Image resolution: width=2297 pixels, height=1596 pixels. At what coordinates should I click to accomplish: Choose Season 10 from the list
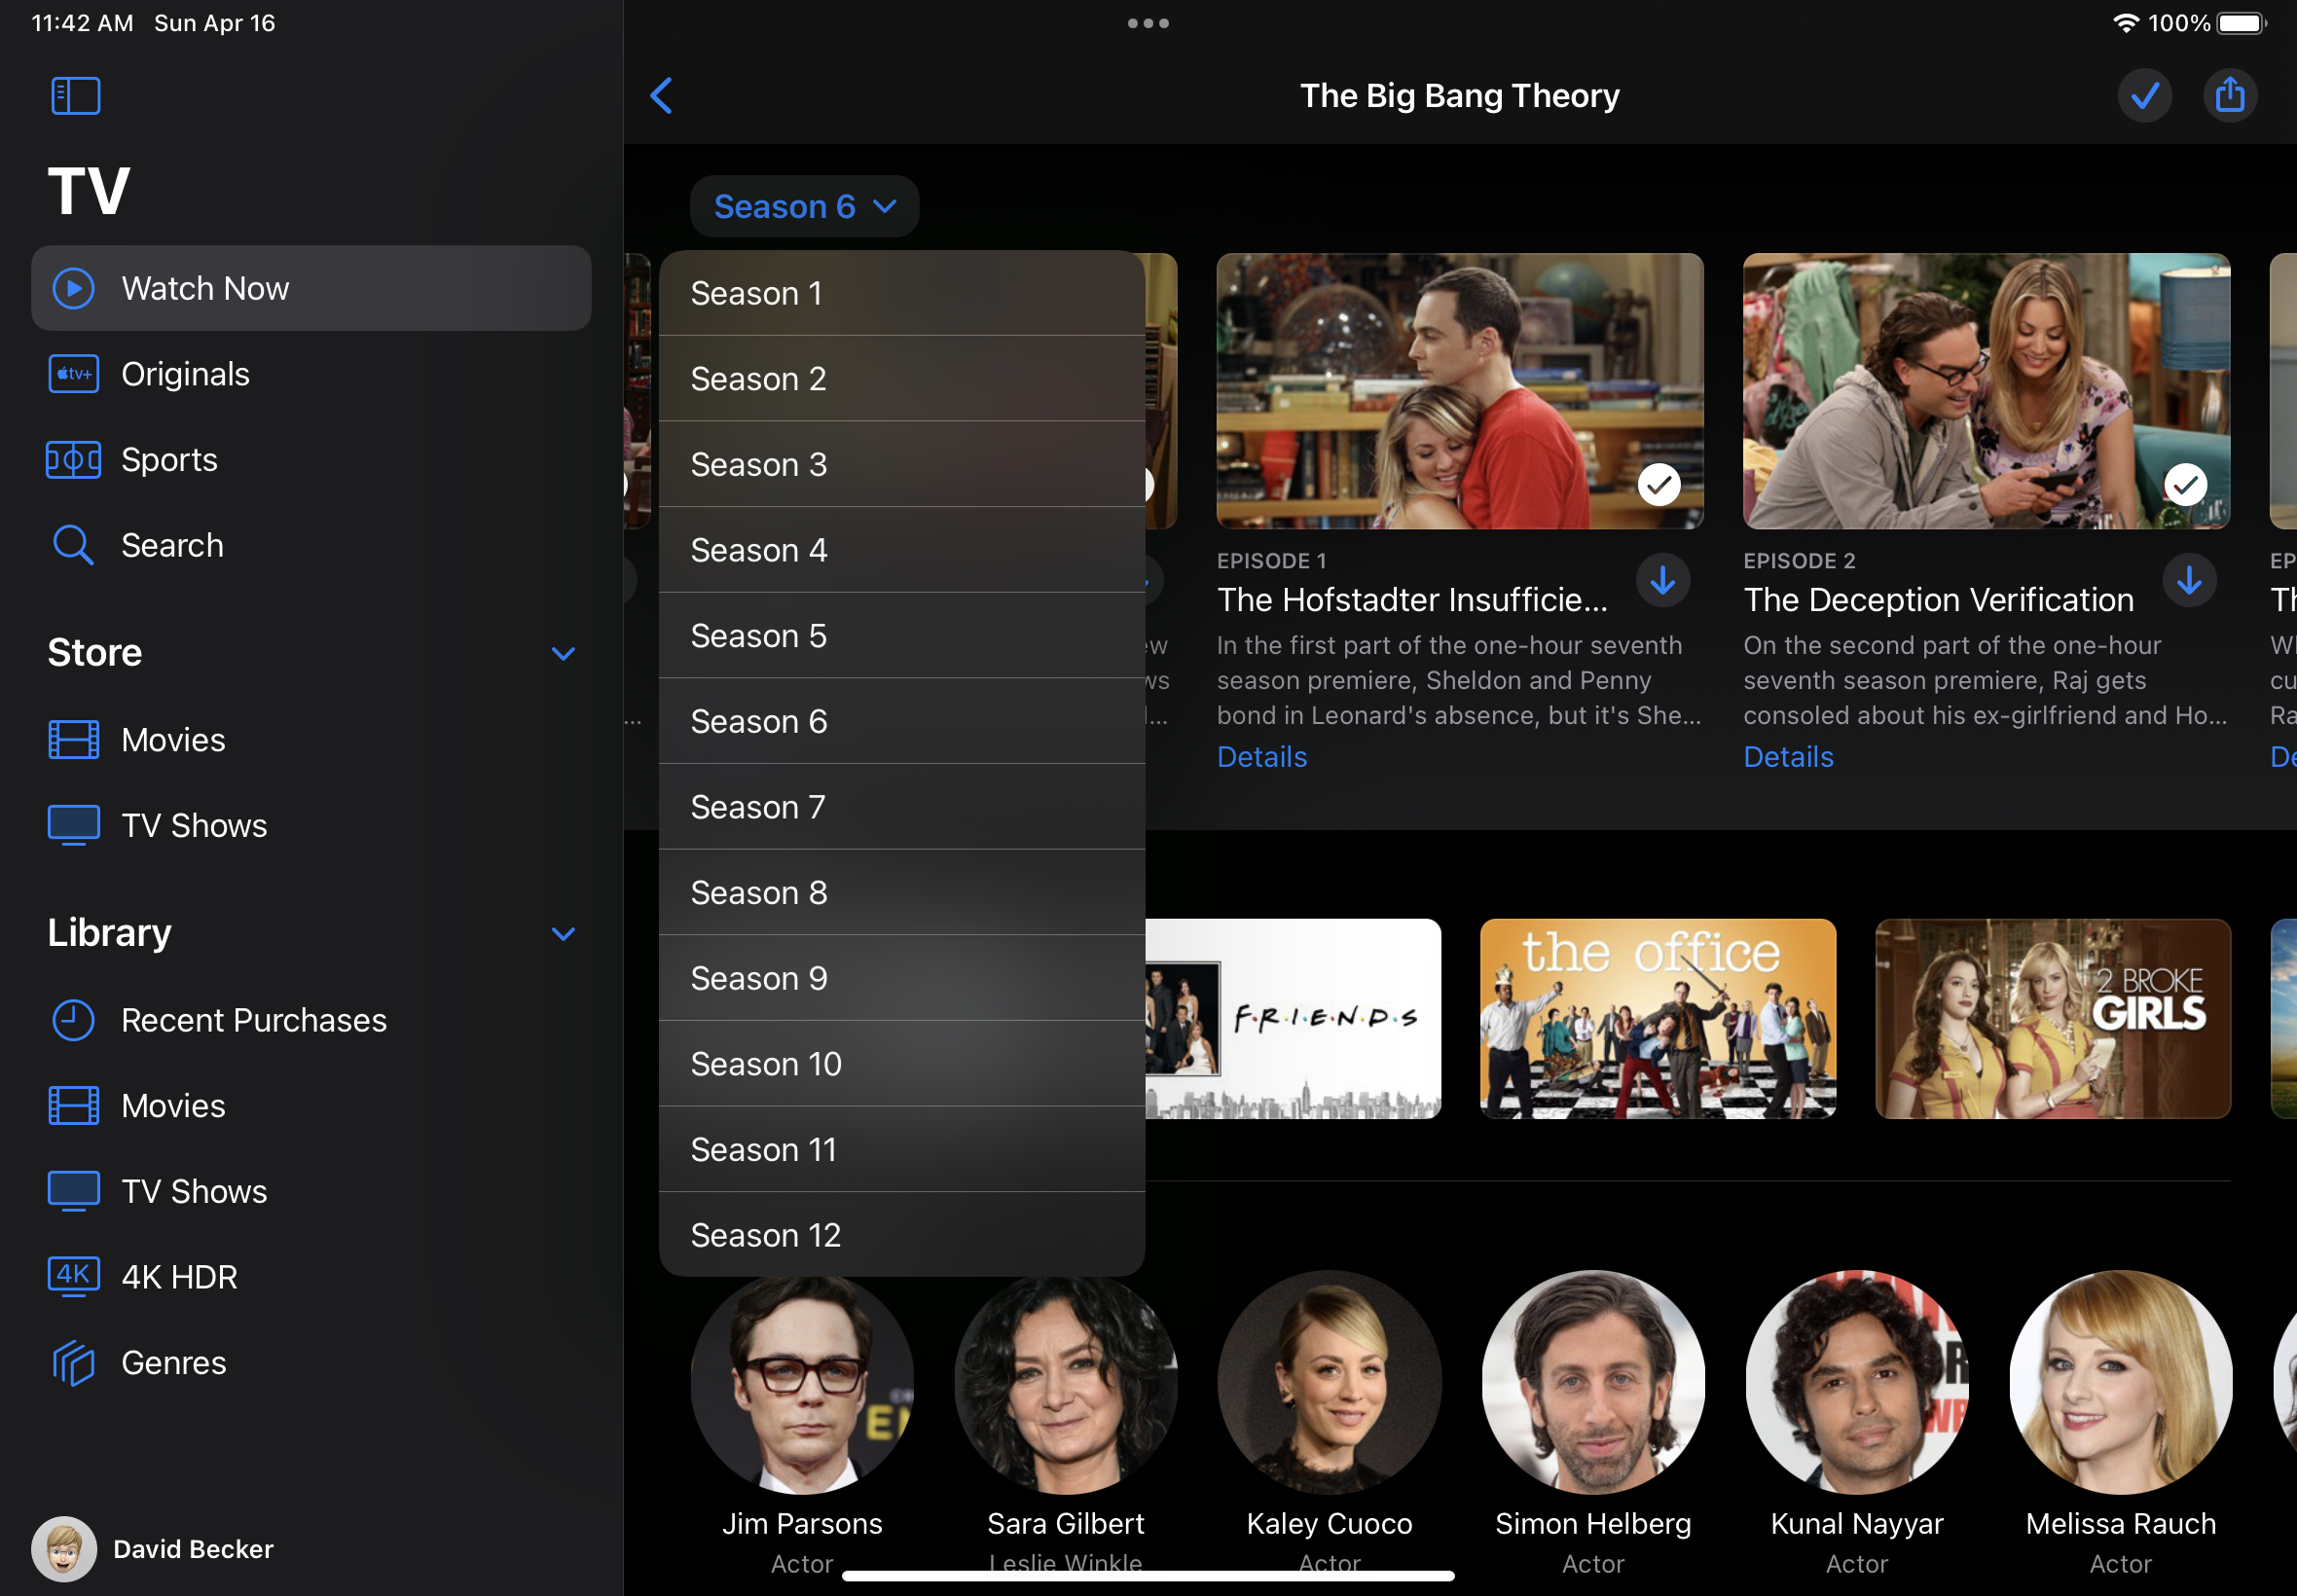(902, 1064)
